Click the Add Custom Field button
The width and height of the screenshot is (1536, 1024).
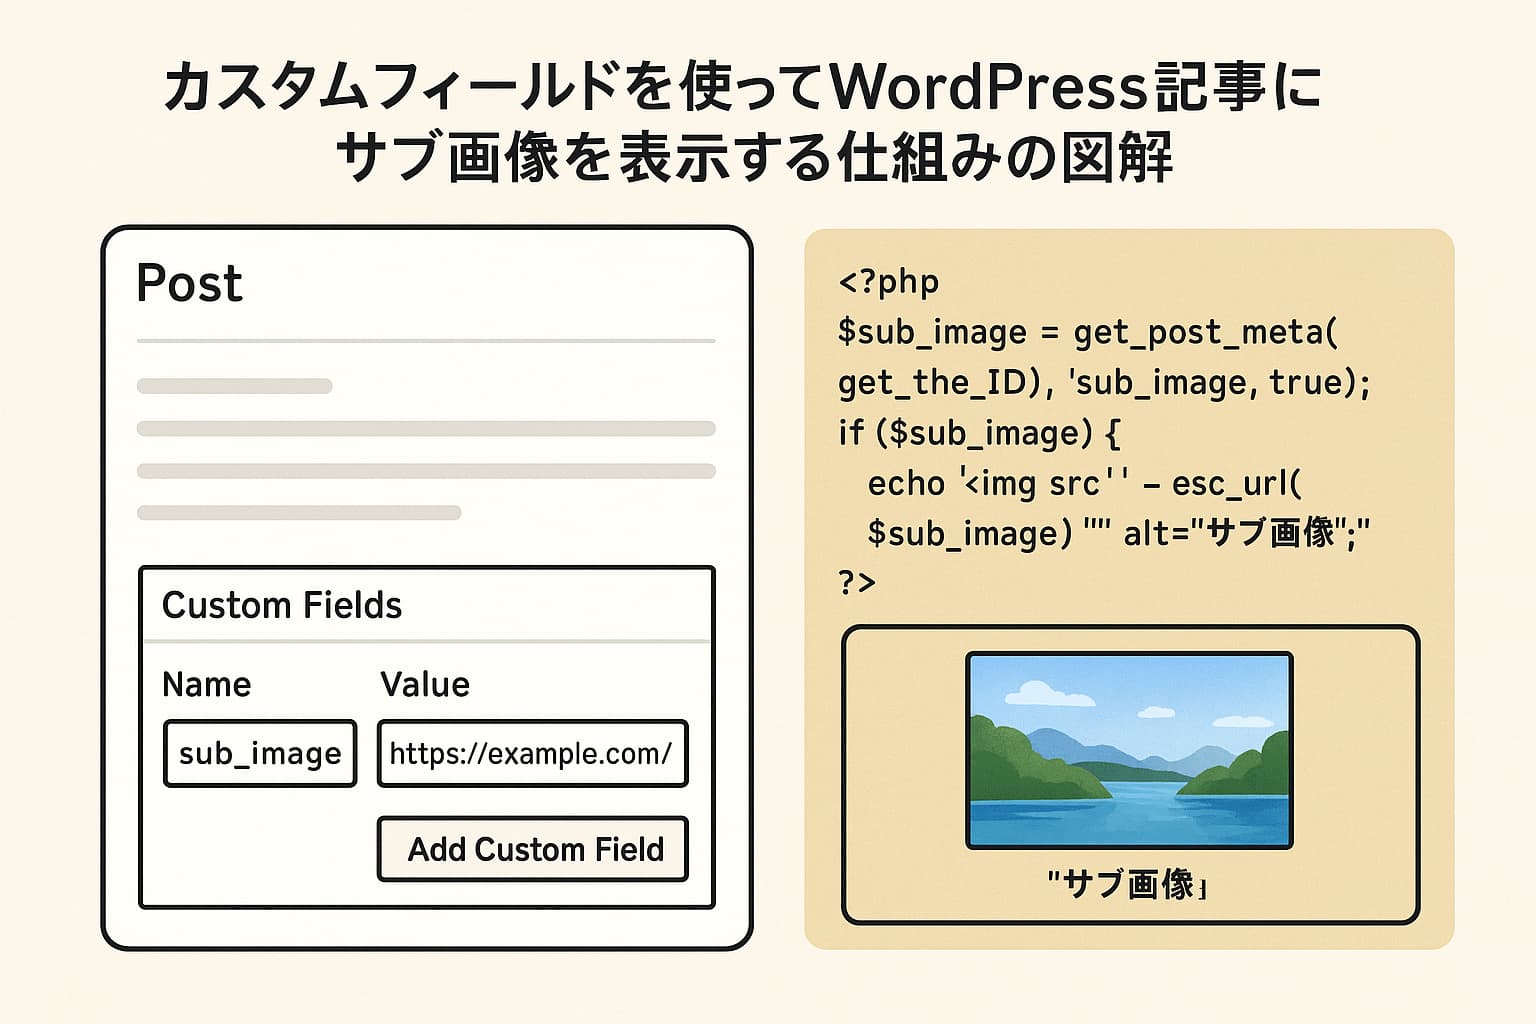(x=533, y=849)
